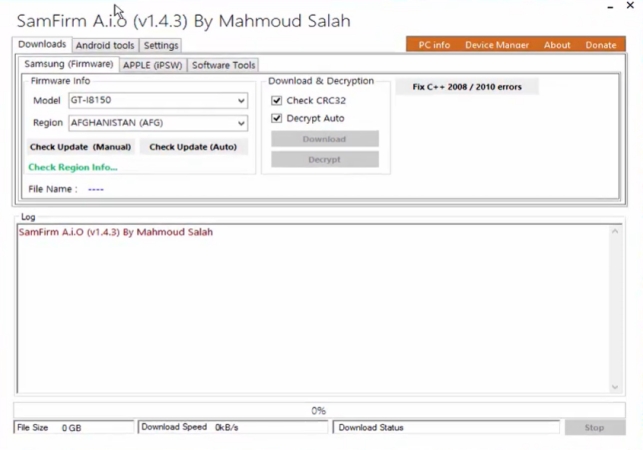Click the red SamFirm log entry line
Screen dimensions: 643x450
click(x=116, y=232)
